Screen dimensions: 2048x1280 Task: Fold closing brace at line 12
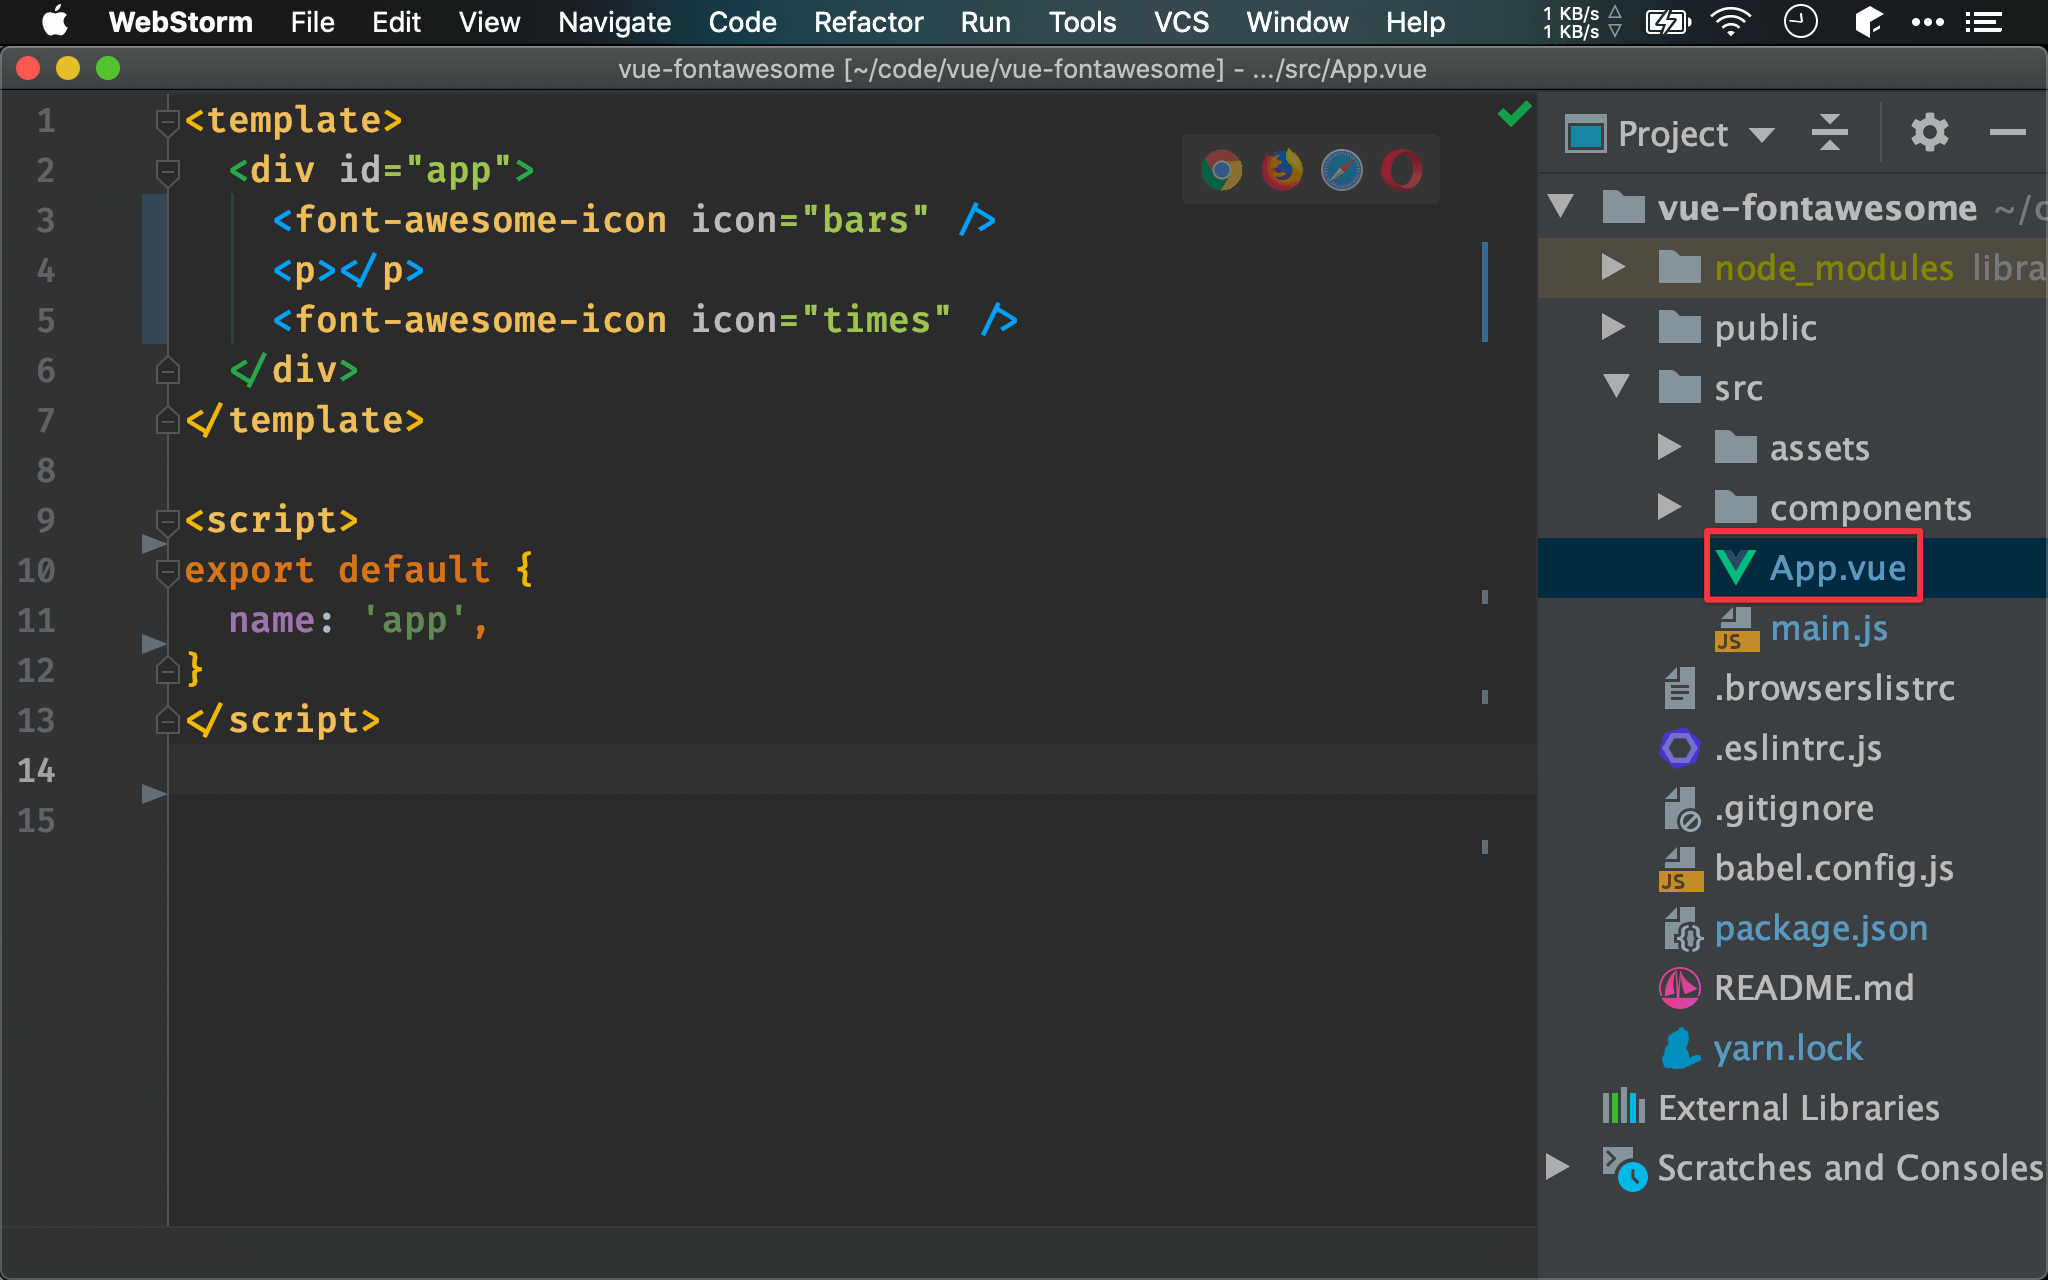click(x=167, y=671)
